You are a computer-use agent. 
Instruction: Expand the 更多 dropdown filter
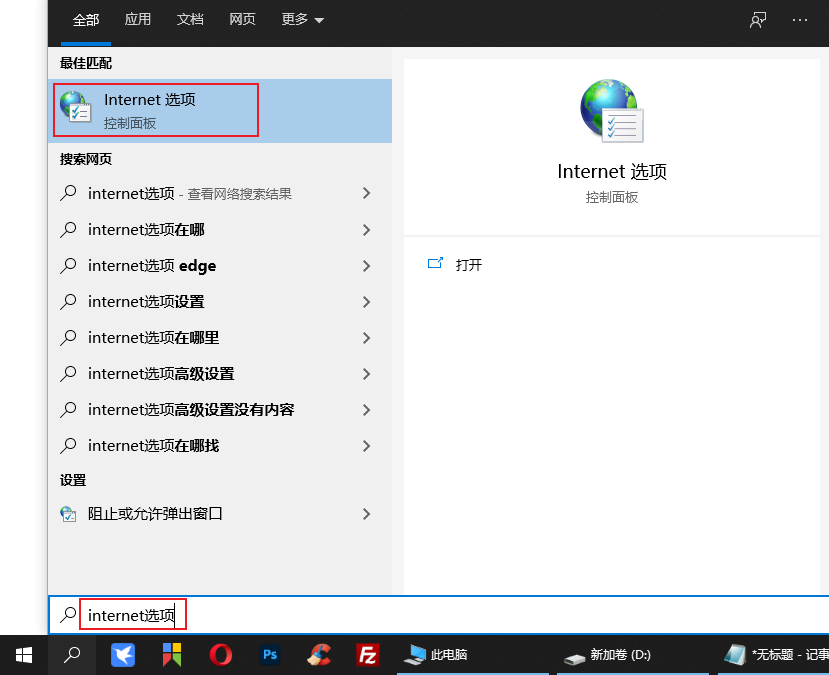tap(302, 20)
